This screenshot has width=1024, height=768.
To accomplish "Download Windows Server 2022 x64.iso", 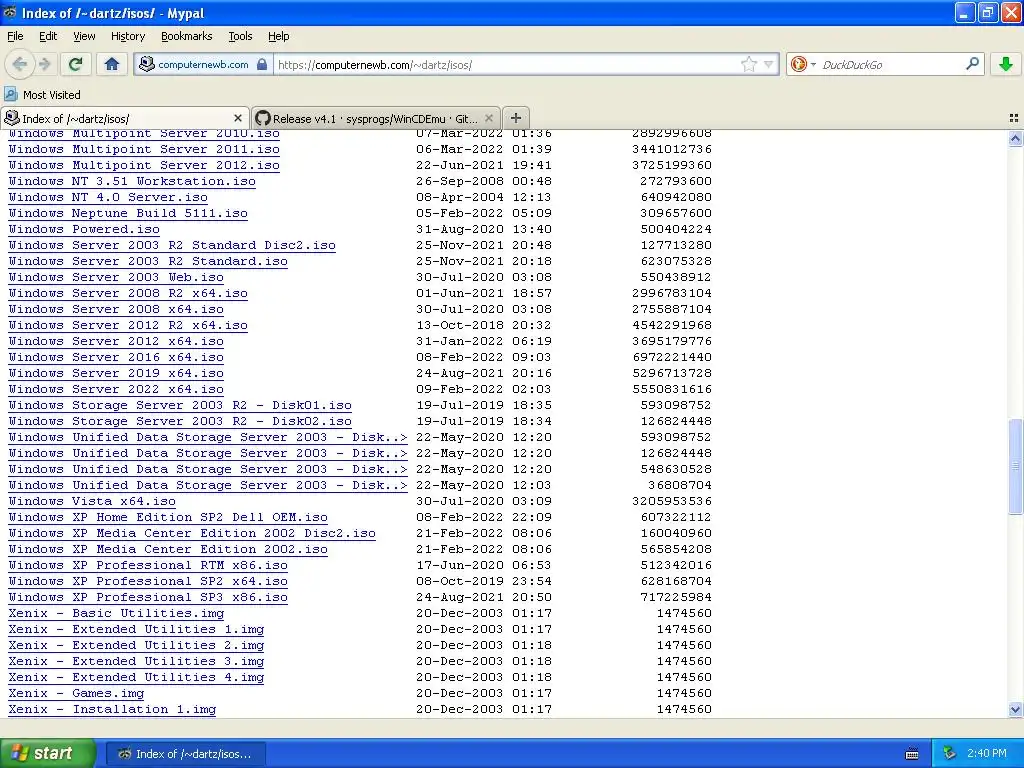I will [116, 389].
